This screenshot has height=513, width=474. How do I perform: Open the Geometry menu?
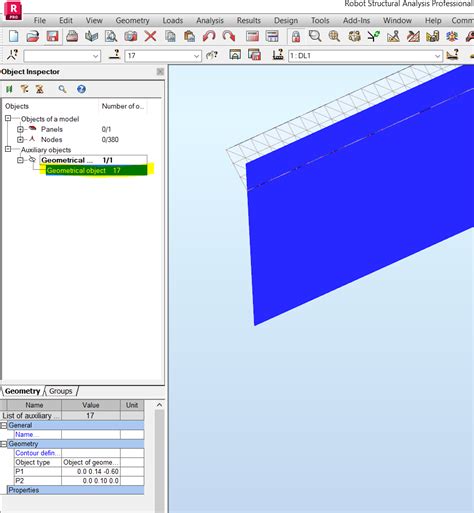click(132, 20)
